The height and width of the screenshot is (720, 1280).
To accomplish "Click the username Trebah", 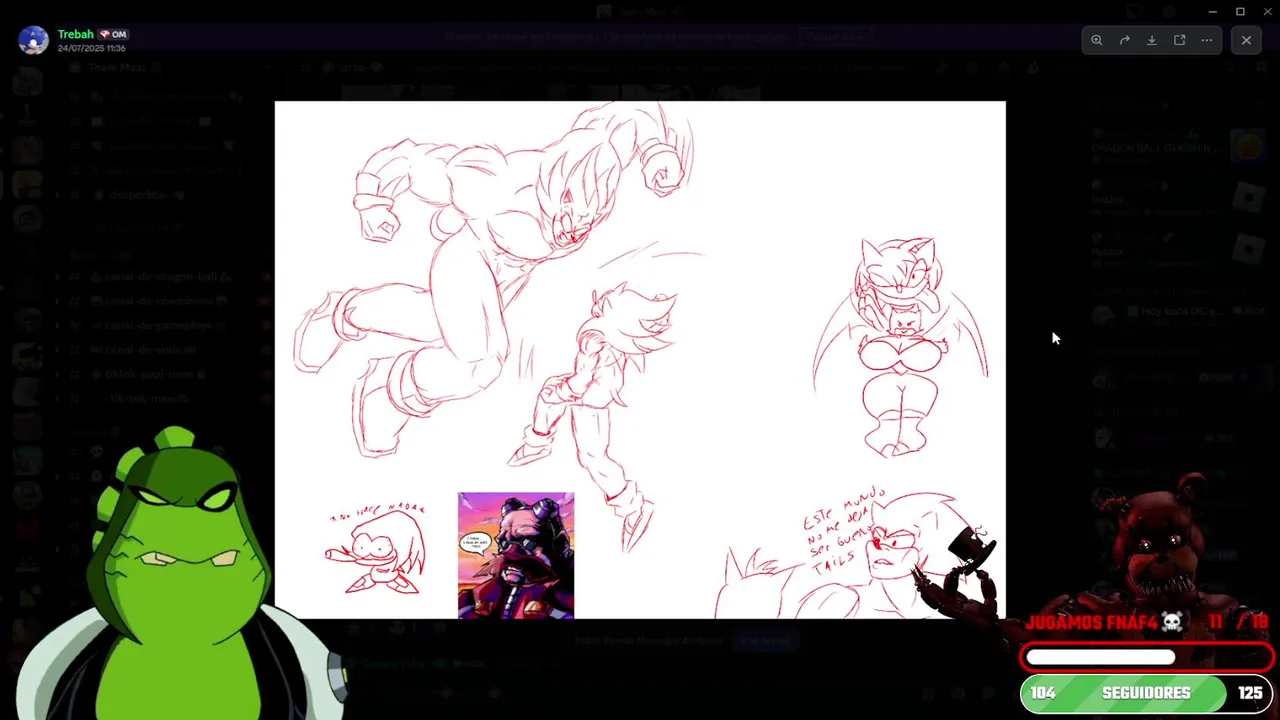I will [75, 34].
